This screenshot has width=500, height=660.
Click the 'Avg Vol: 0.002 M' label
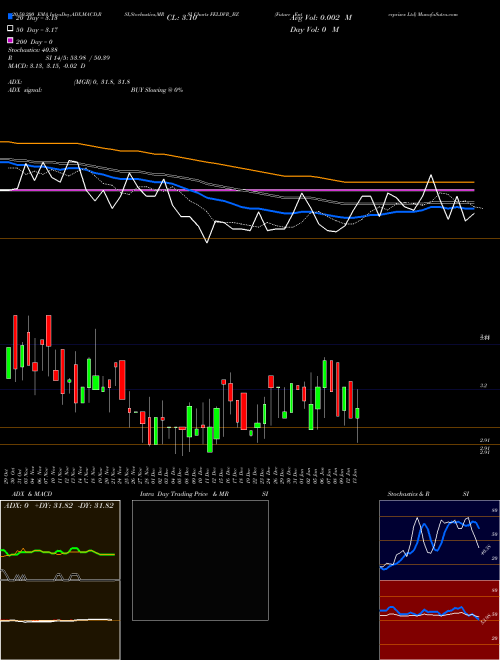(x=321, y=18)
